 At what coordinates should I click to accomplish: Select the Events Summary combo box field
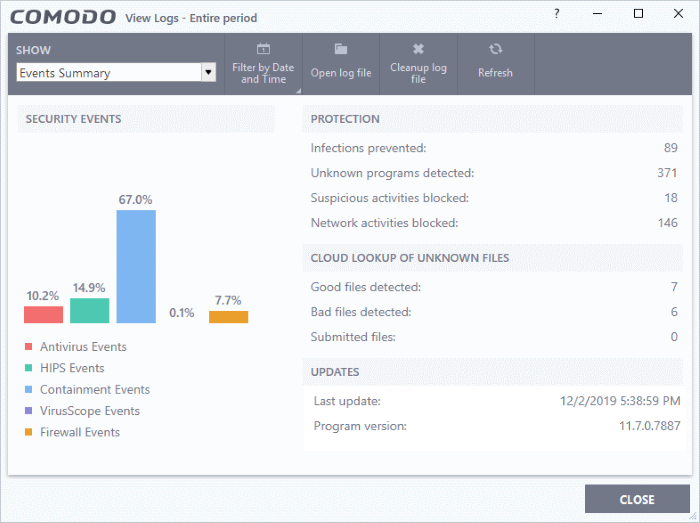pyautogui.click(x=116, y=72)
